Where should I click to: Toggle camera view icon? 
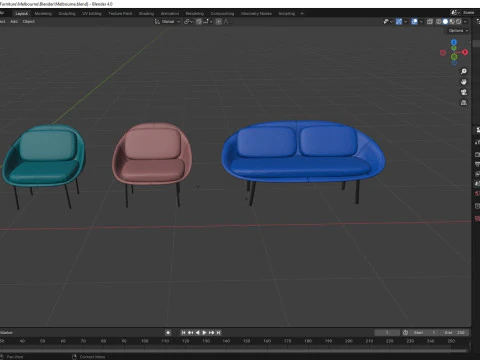(463, 92)
